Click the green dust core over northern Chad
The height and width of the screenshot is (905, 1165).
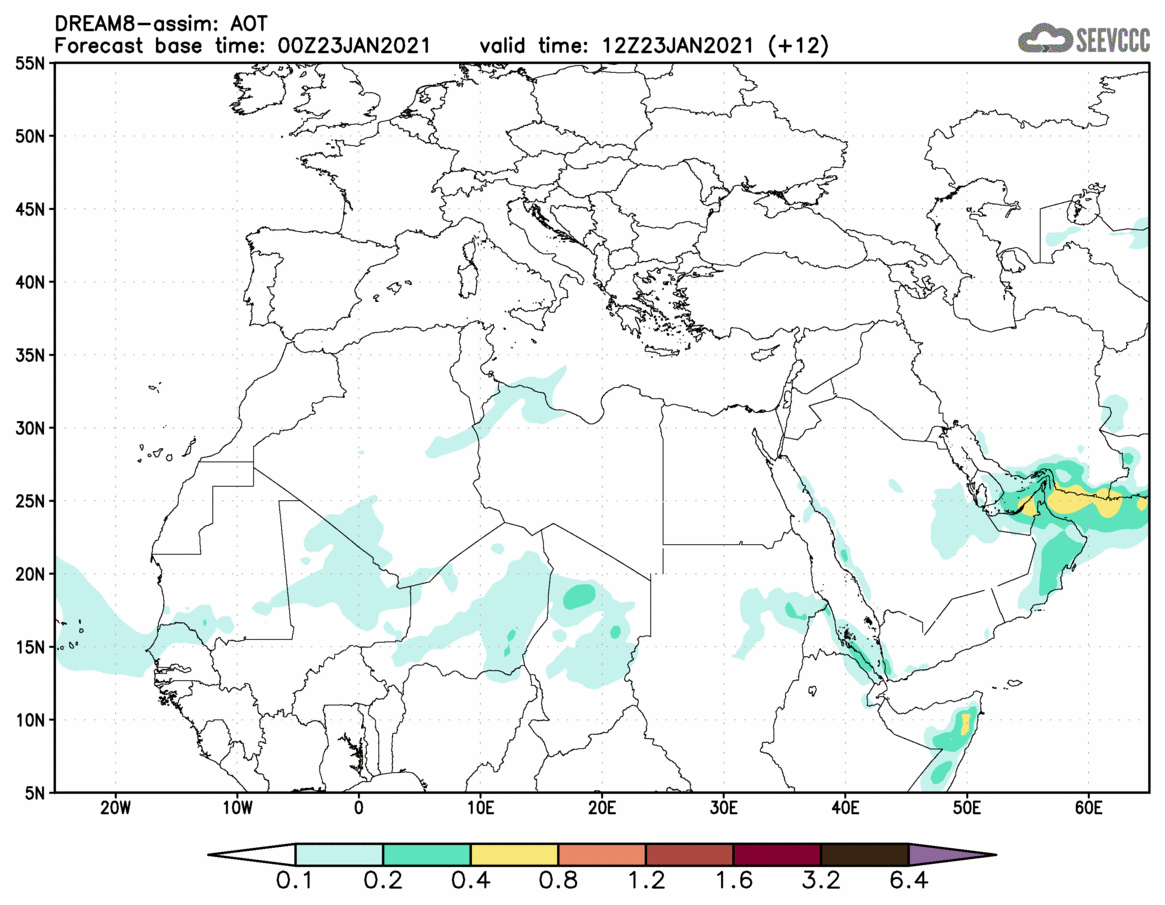click(x=579, y=596)
